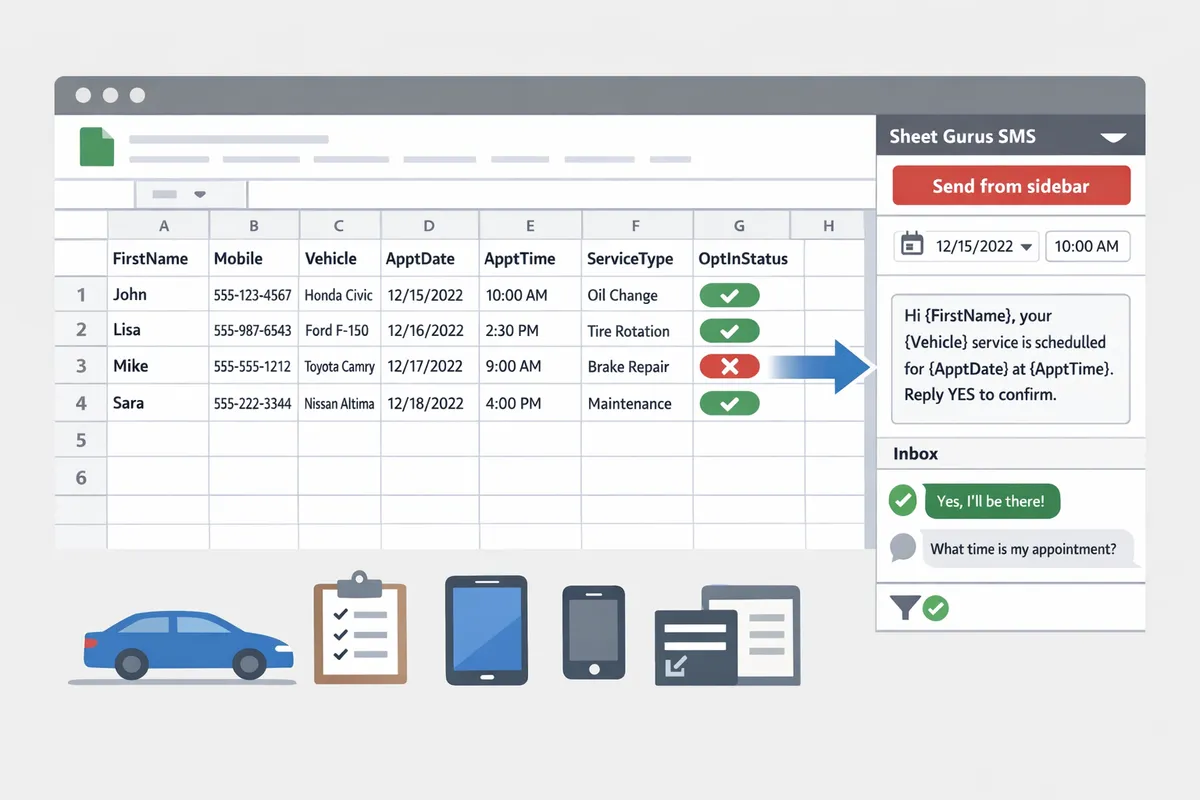Select row 5 header
The width and height of the screenshot is (1200, 800).
tap(81, 440)
